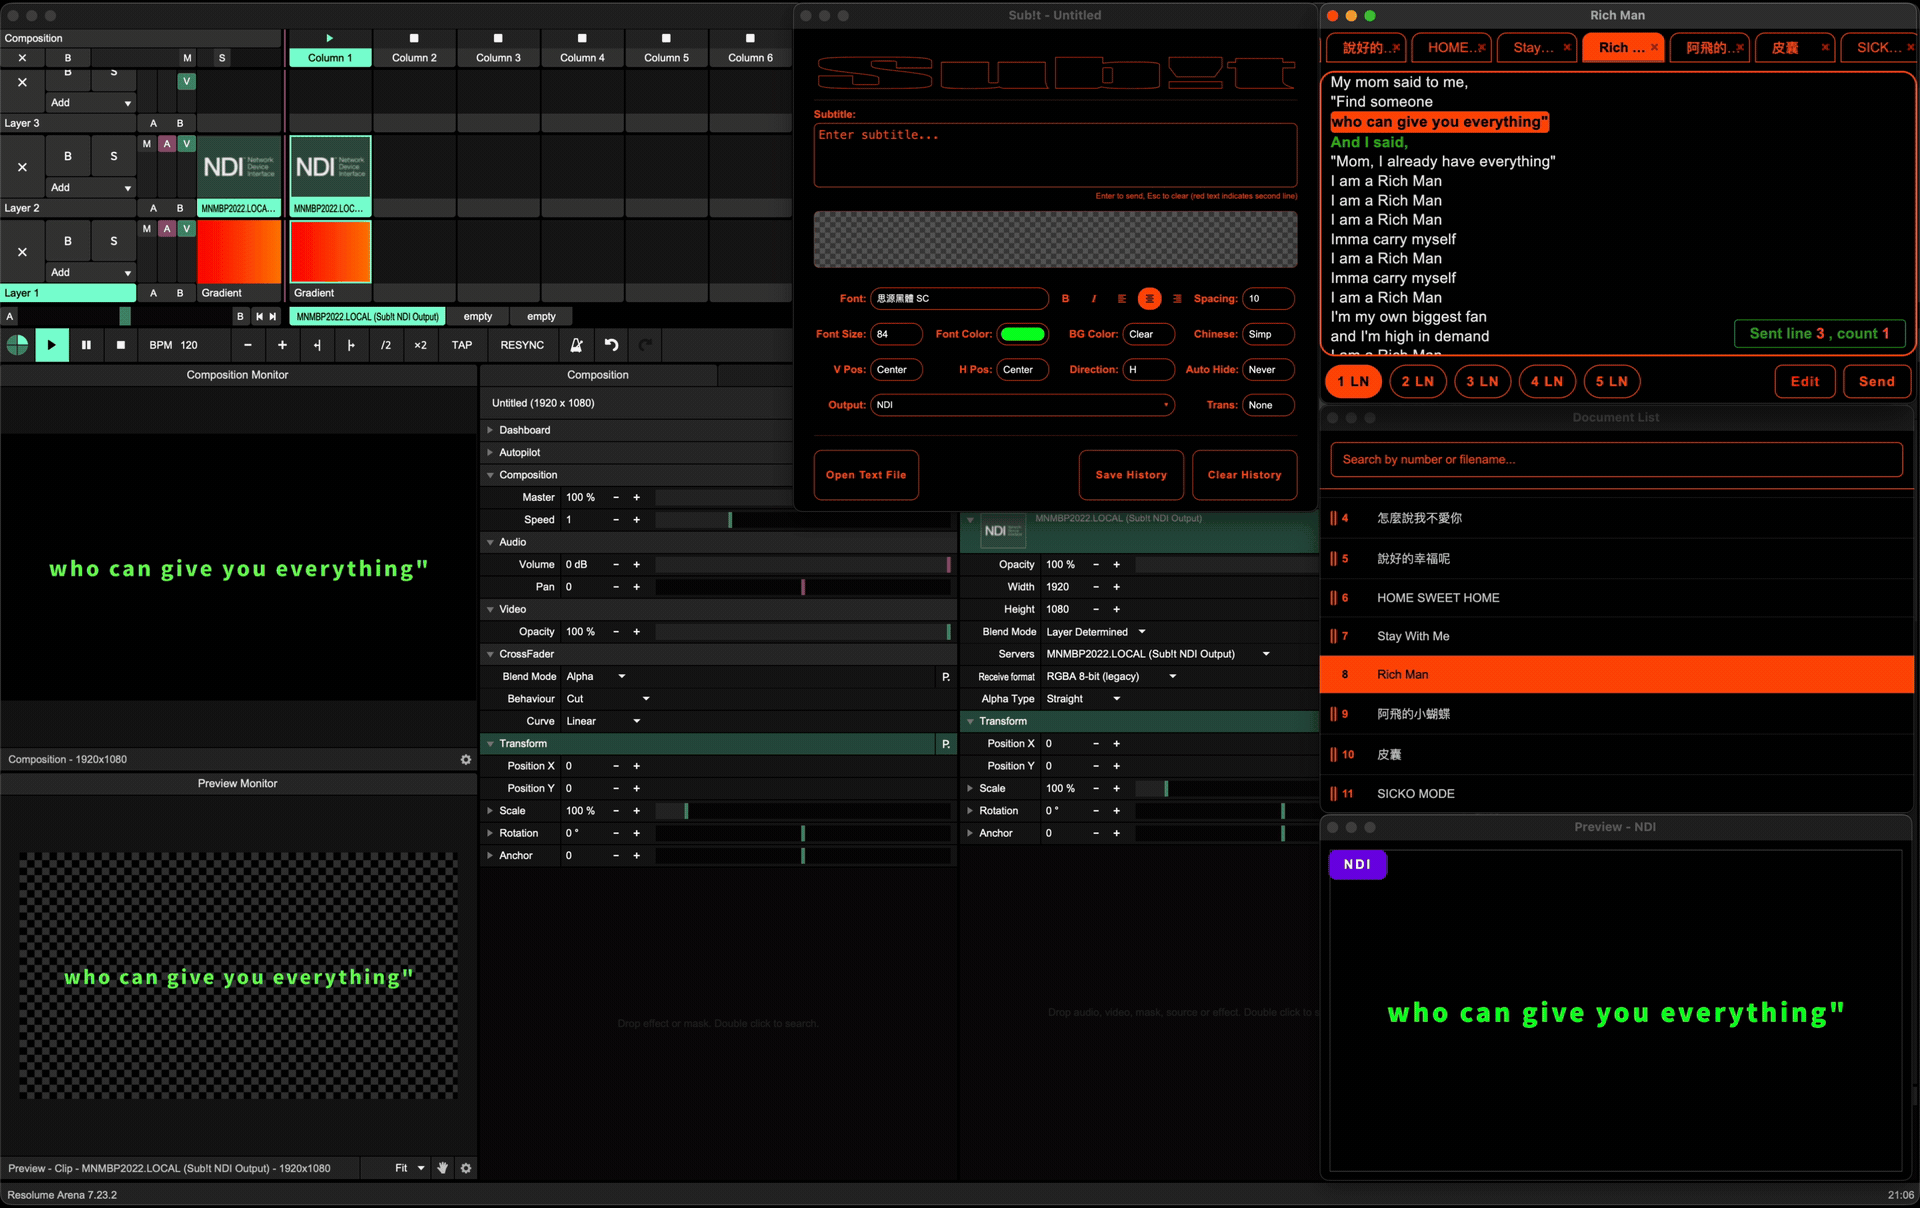This screenshot has height=1208, width=1920.
Task: Enable bold text with the B icon in Sub!t
Action: point(1066,299)
